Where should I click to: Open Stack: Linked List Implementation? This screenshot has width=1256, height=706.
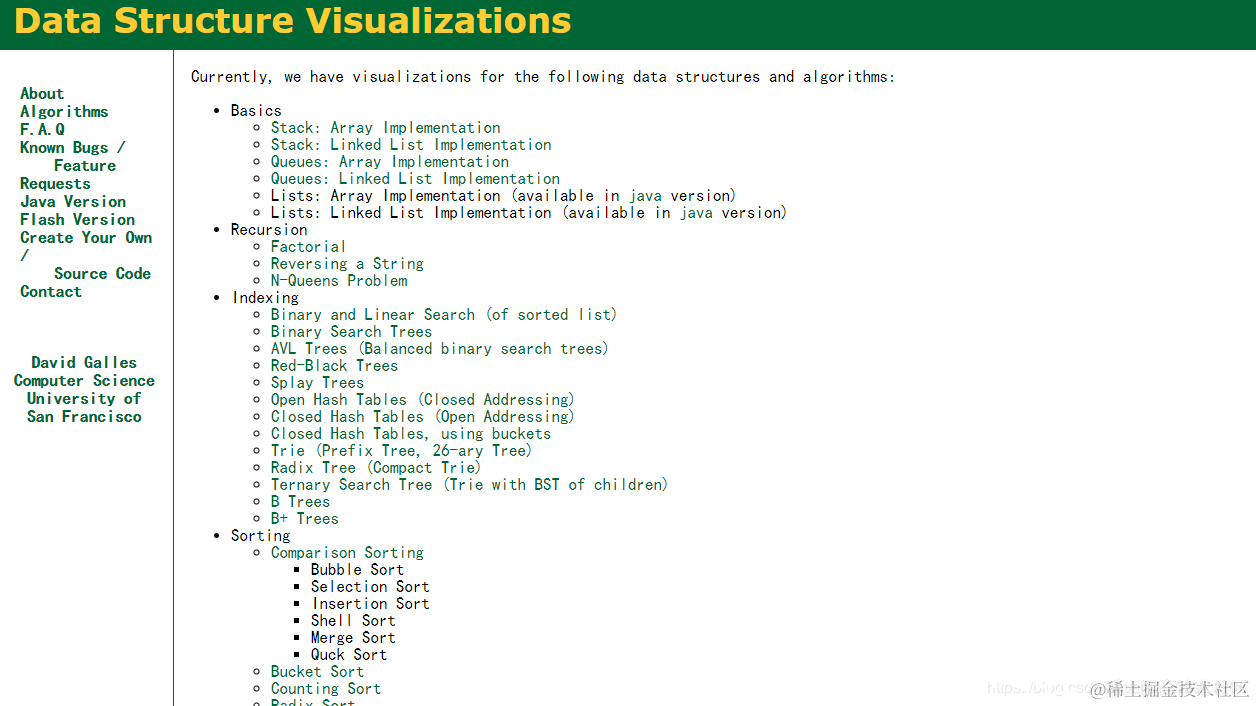point(411,145)
